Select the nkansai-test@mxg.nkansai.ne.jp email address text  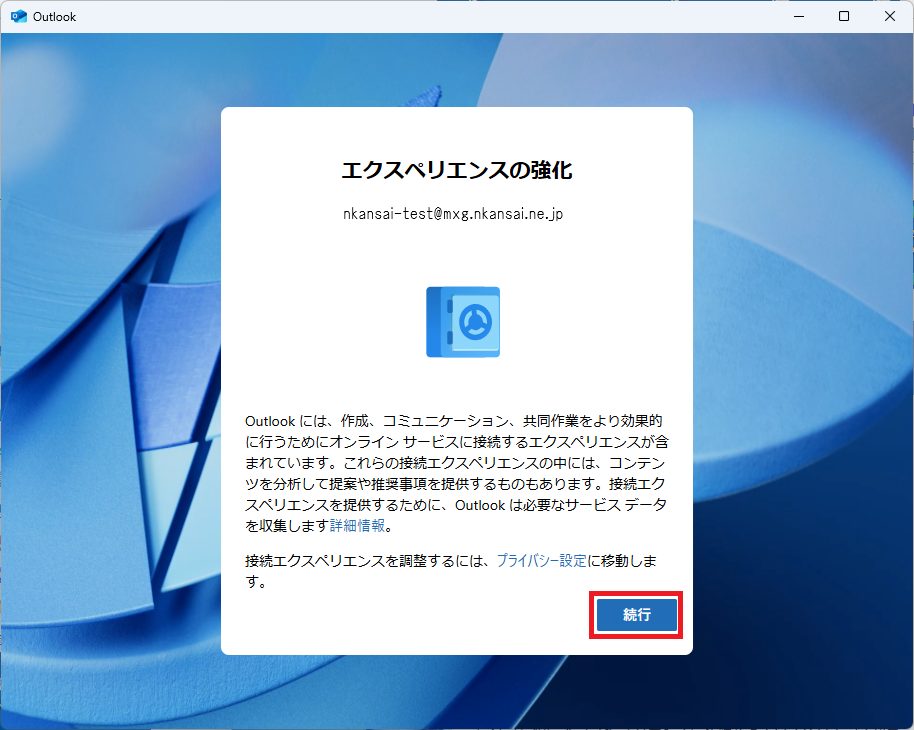pos(453,214)
